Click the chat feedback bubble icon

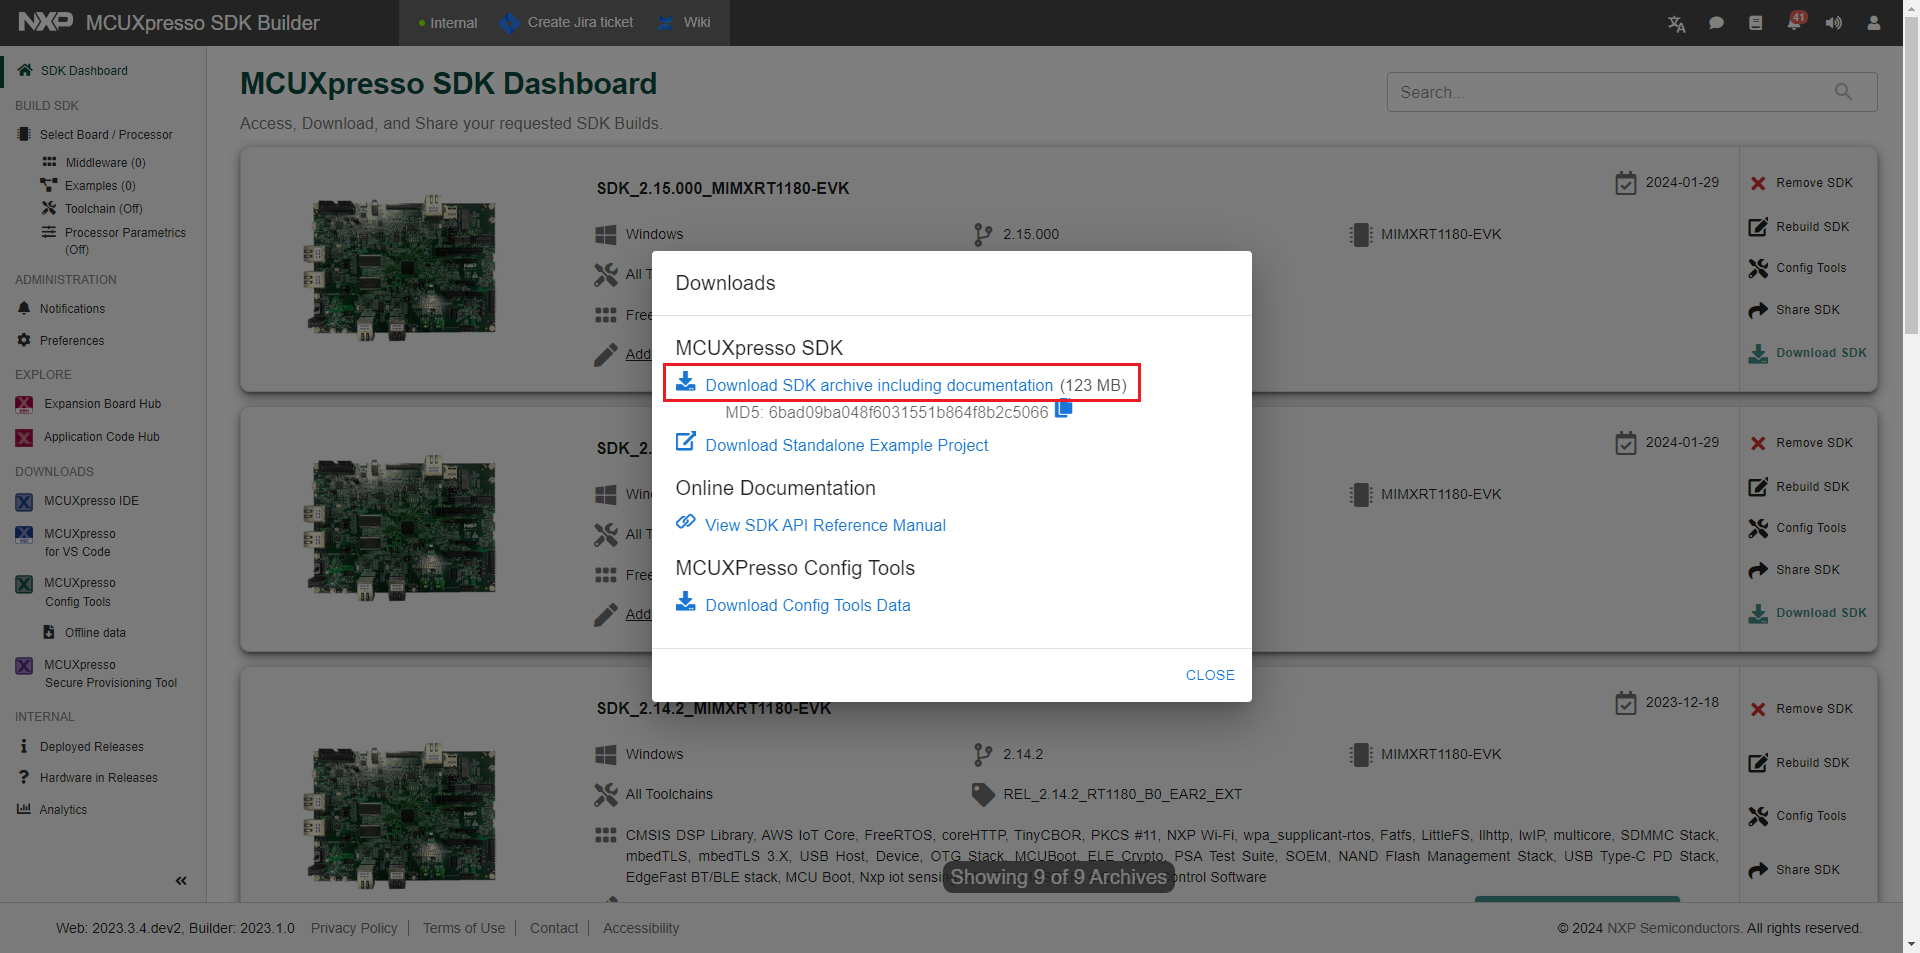(1716, 23)
